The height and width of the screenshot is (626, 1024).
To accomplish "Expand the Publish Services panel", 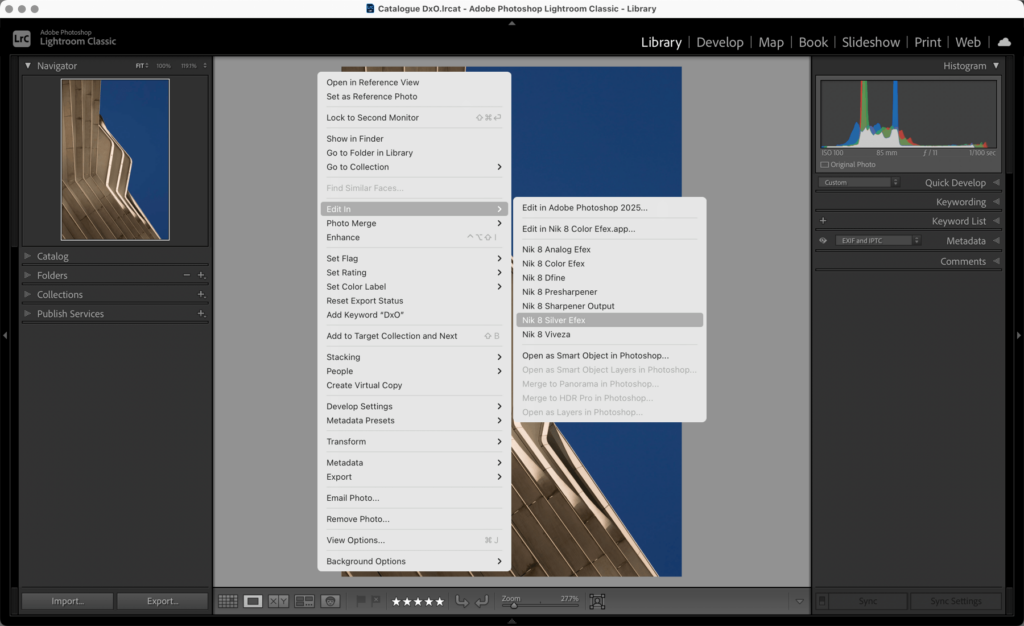I will click(27, 313).
